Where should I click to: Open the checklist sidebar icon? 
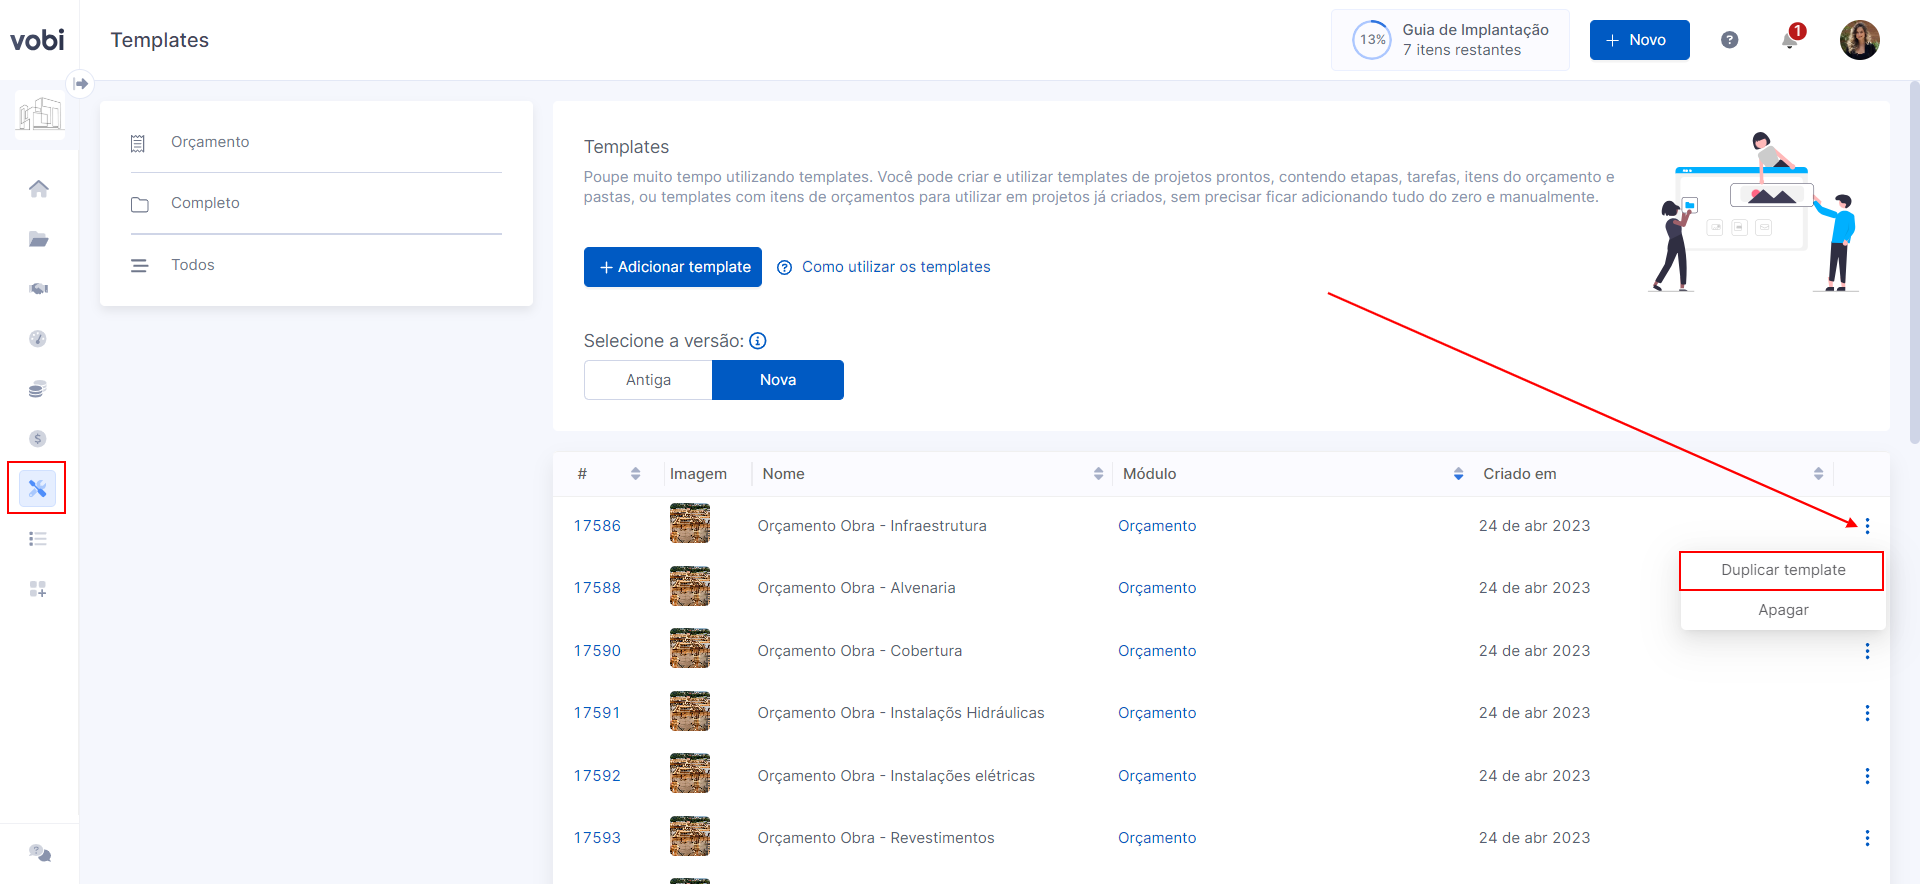[x=38, y=539]
